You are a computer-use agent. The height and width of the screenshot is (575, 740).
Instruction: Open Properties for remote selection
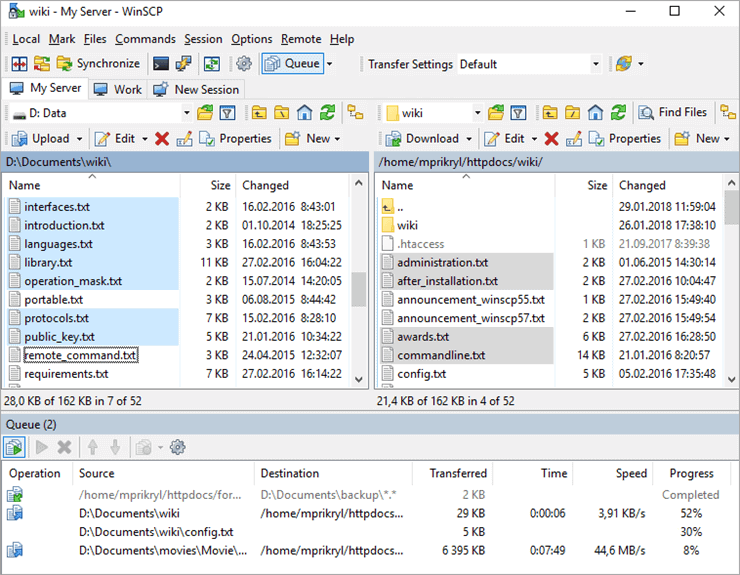click(x=624, y=139)
